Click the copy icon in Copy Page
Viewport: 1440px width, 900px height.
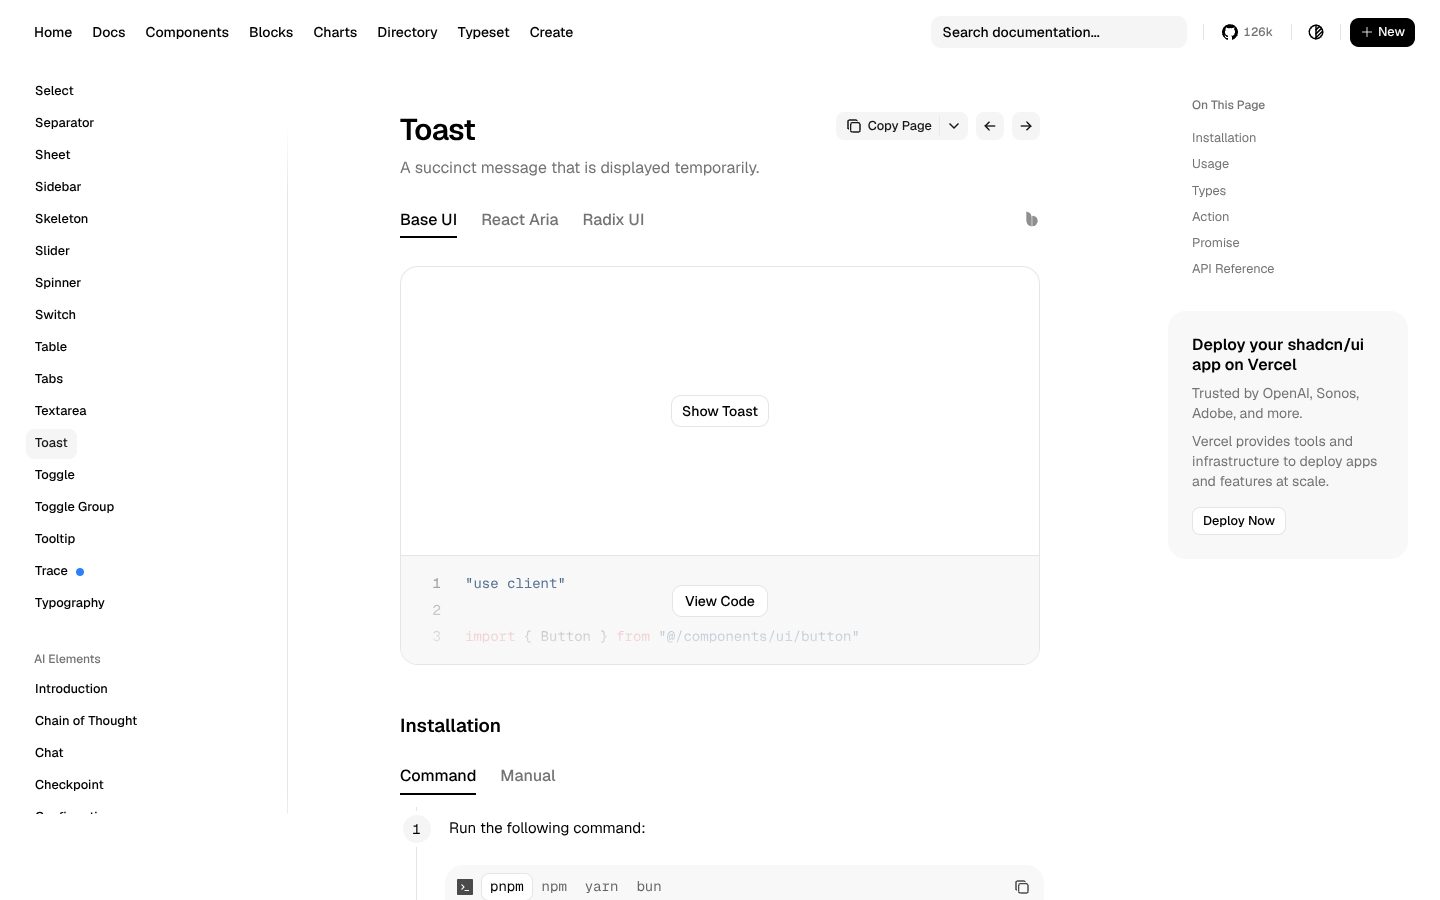[853, 126]
